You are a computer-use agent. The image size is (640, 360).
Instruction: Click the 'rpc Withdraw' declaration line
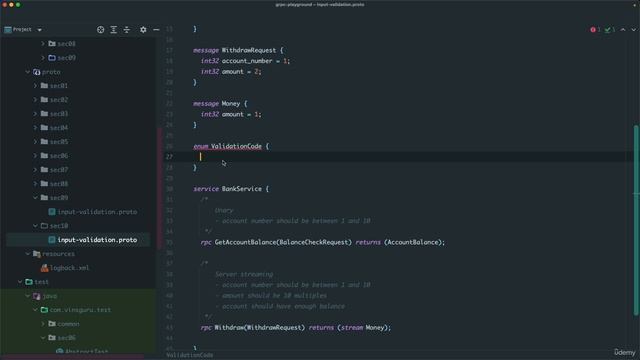click(x=296, y=327)
